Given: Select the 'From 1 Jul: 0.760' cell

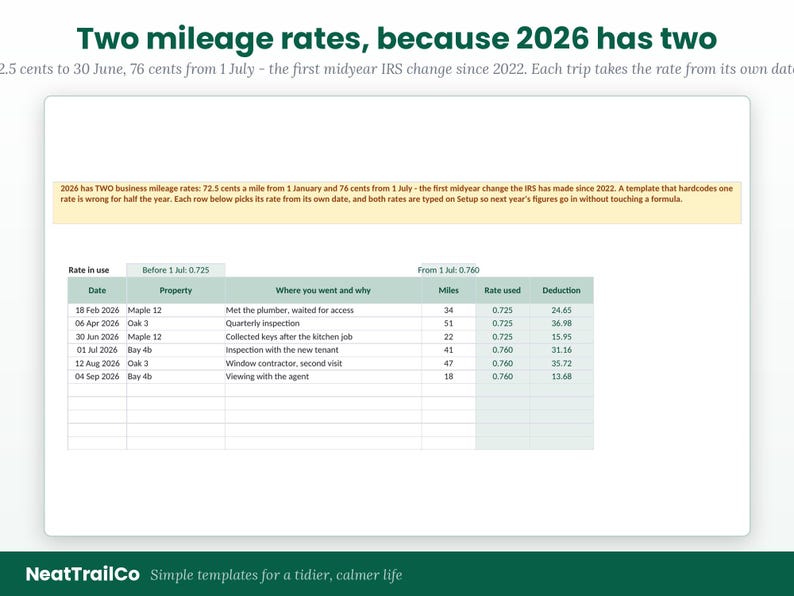Looking at the screenshot, I should tap(448, 270).
